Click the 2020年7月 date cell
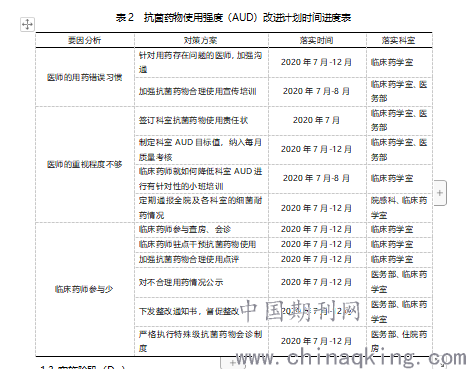This screenshot has height=369, width=466. click(x=317, y=120)
